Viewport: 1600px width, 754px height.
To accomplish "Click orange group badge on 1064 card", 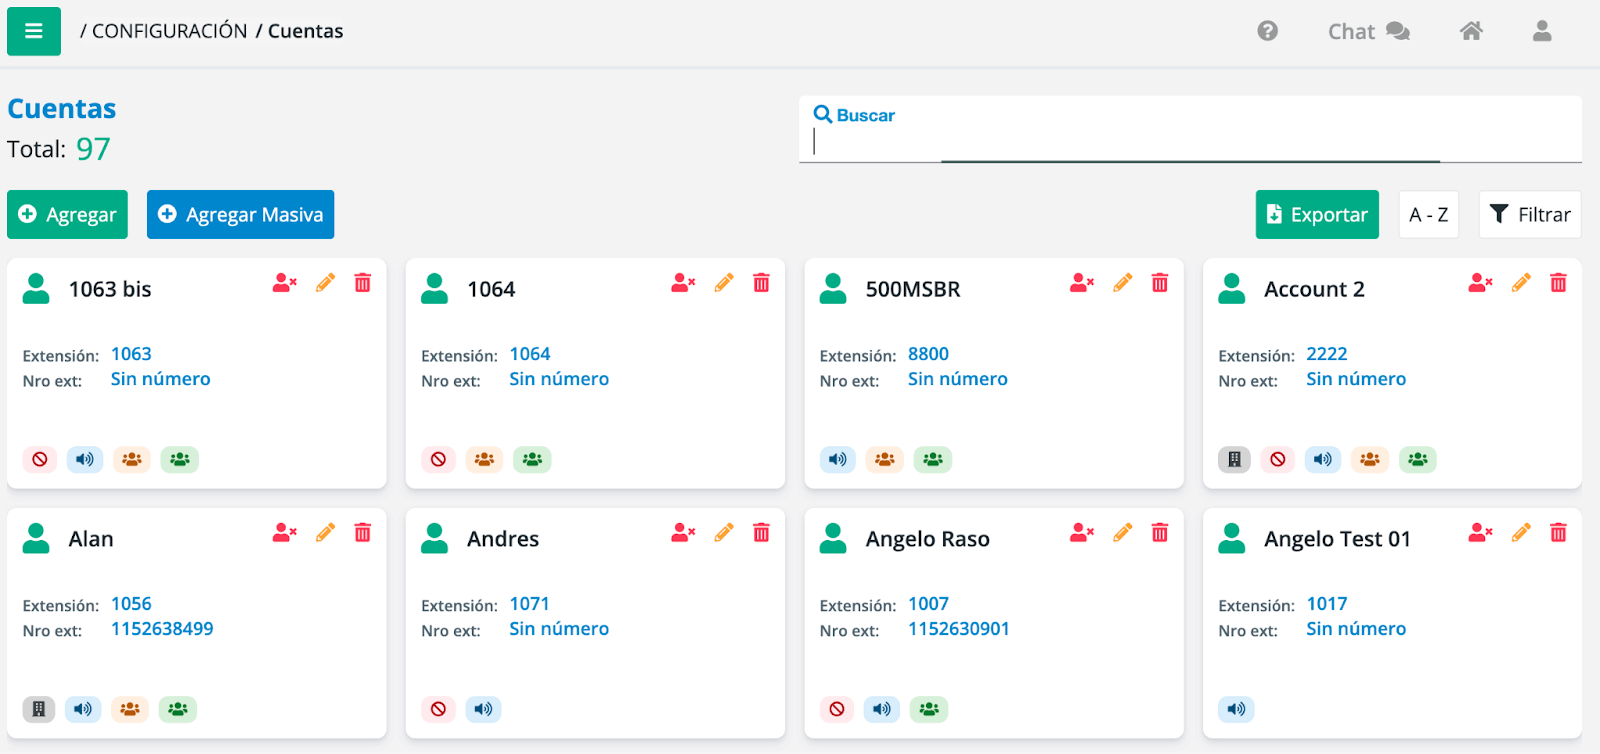I will (484, 459).
